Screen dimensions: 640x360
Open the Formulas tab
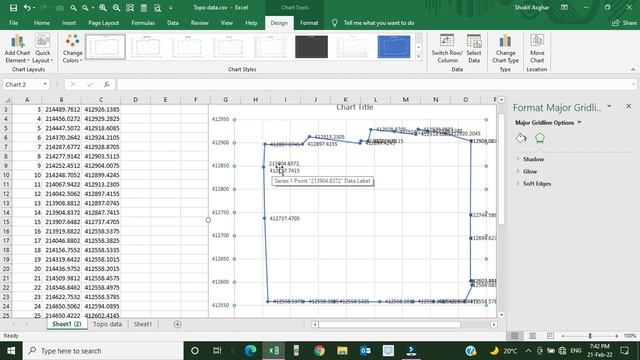click(143, 23)
